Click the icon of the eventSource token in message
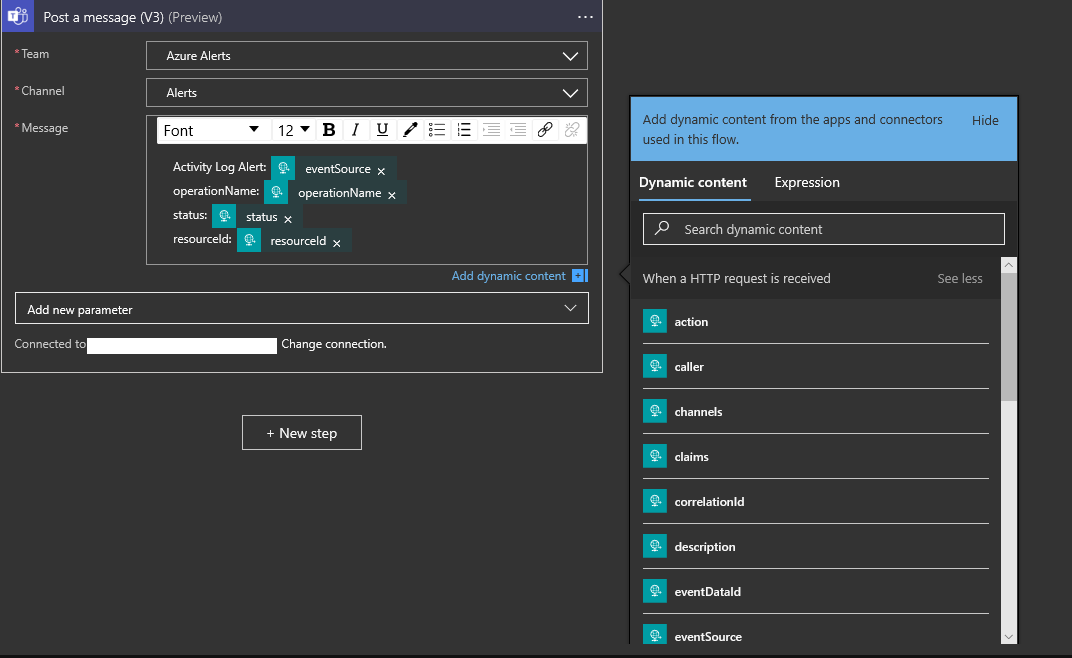1072x658 pixels. click(x=283, y=168)
